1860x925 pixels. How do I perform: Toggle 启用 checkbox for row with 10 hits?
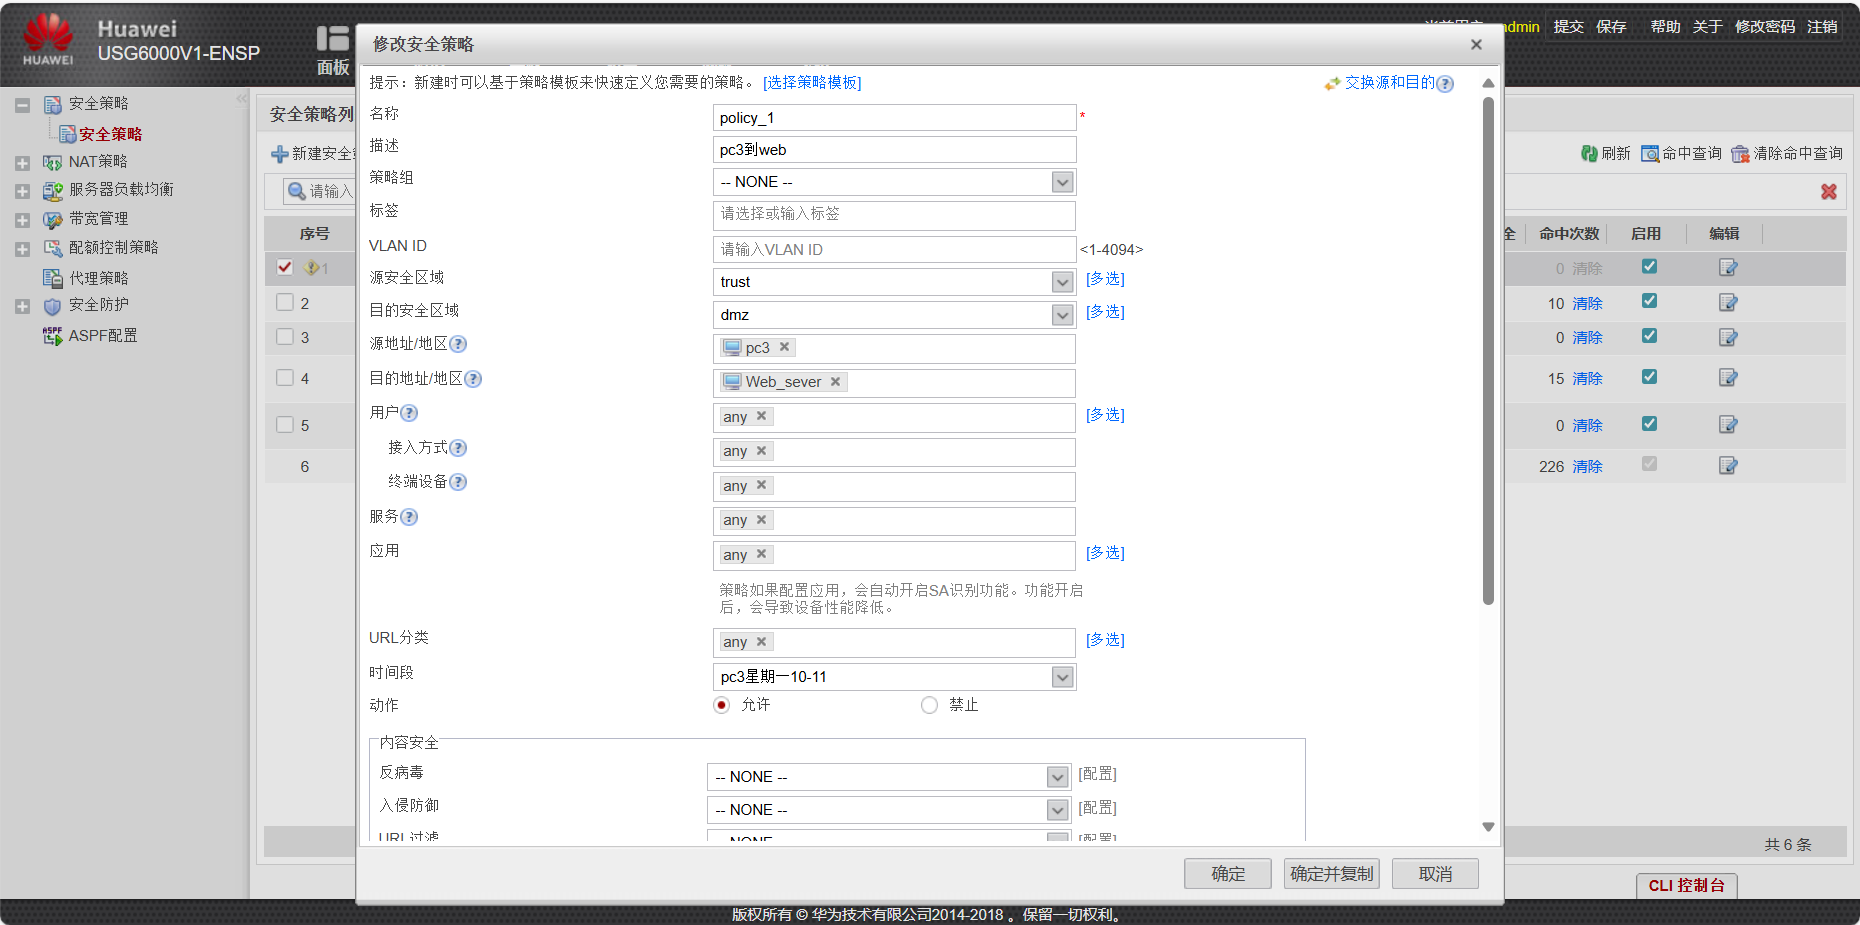[x=1649, y=301]
